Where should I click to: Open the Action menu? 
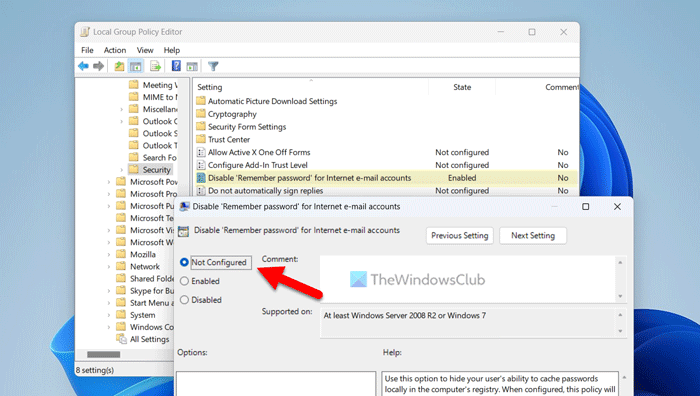click(115, 50)
